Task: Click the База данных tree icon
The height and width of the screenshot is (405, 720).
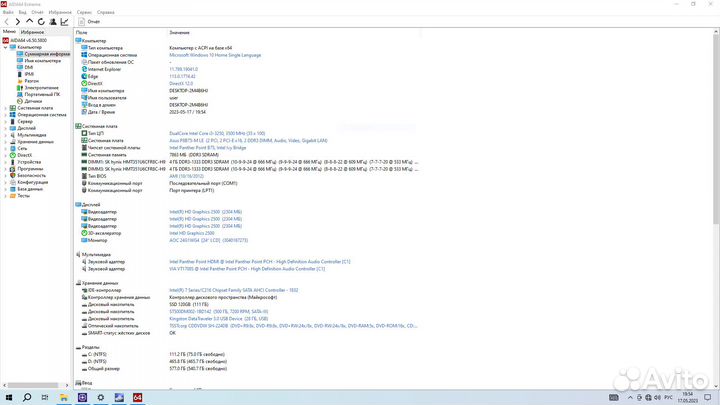Action: coord(13,189)
